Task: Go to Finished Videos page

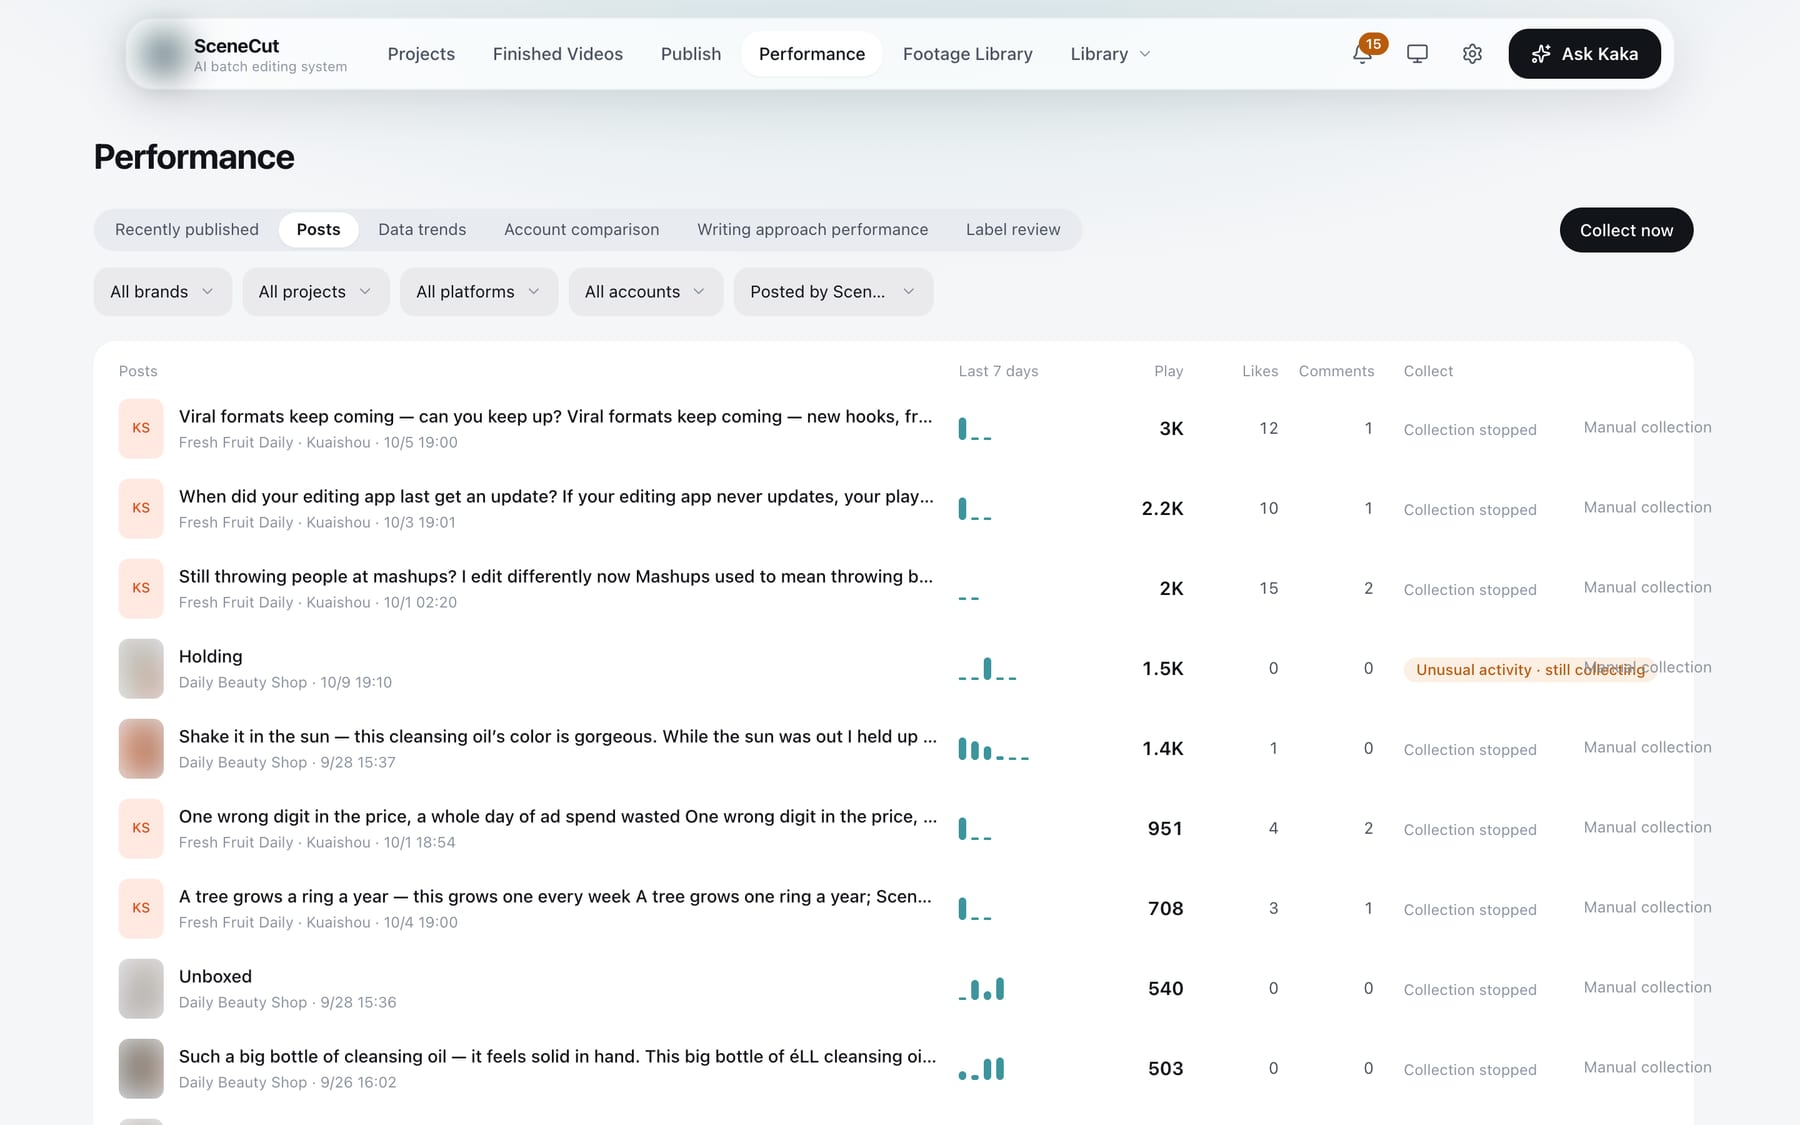Action: click(x=558, y=54)
